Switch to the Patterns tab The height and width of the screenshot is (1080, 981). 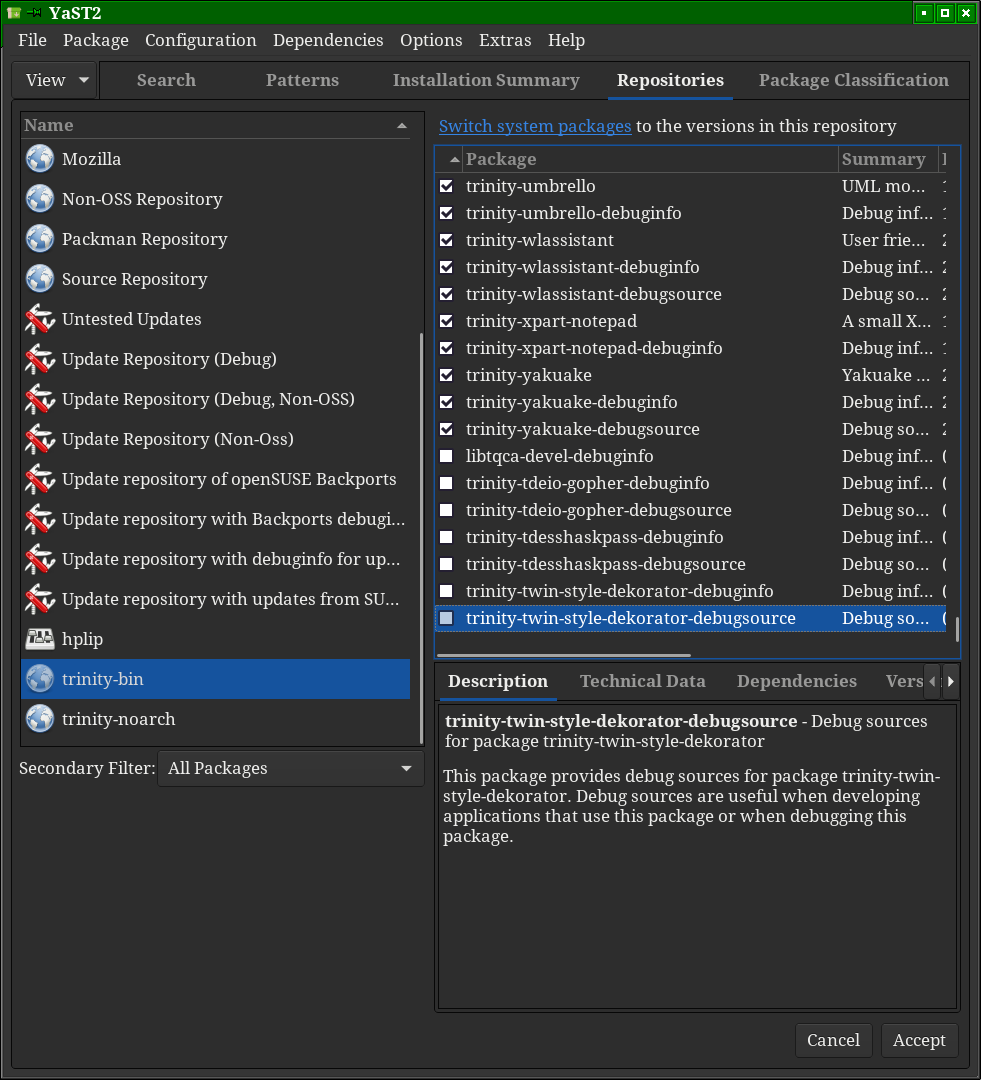pyautogui.click(x=302, y=80)
